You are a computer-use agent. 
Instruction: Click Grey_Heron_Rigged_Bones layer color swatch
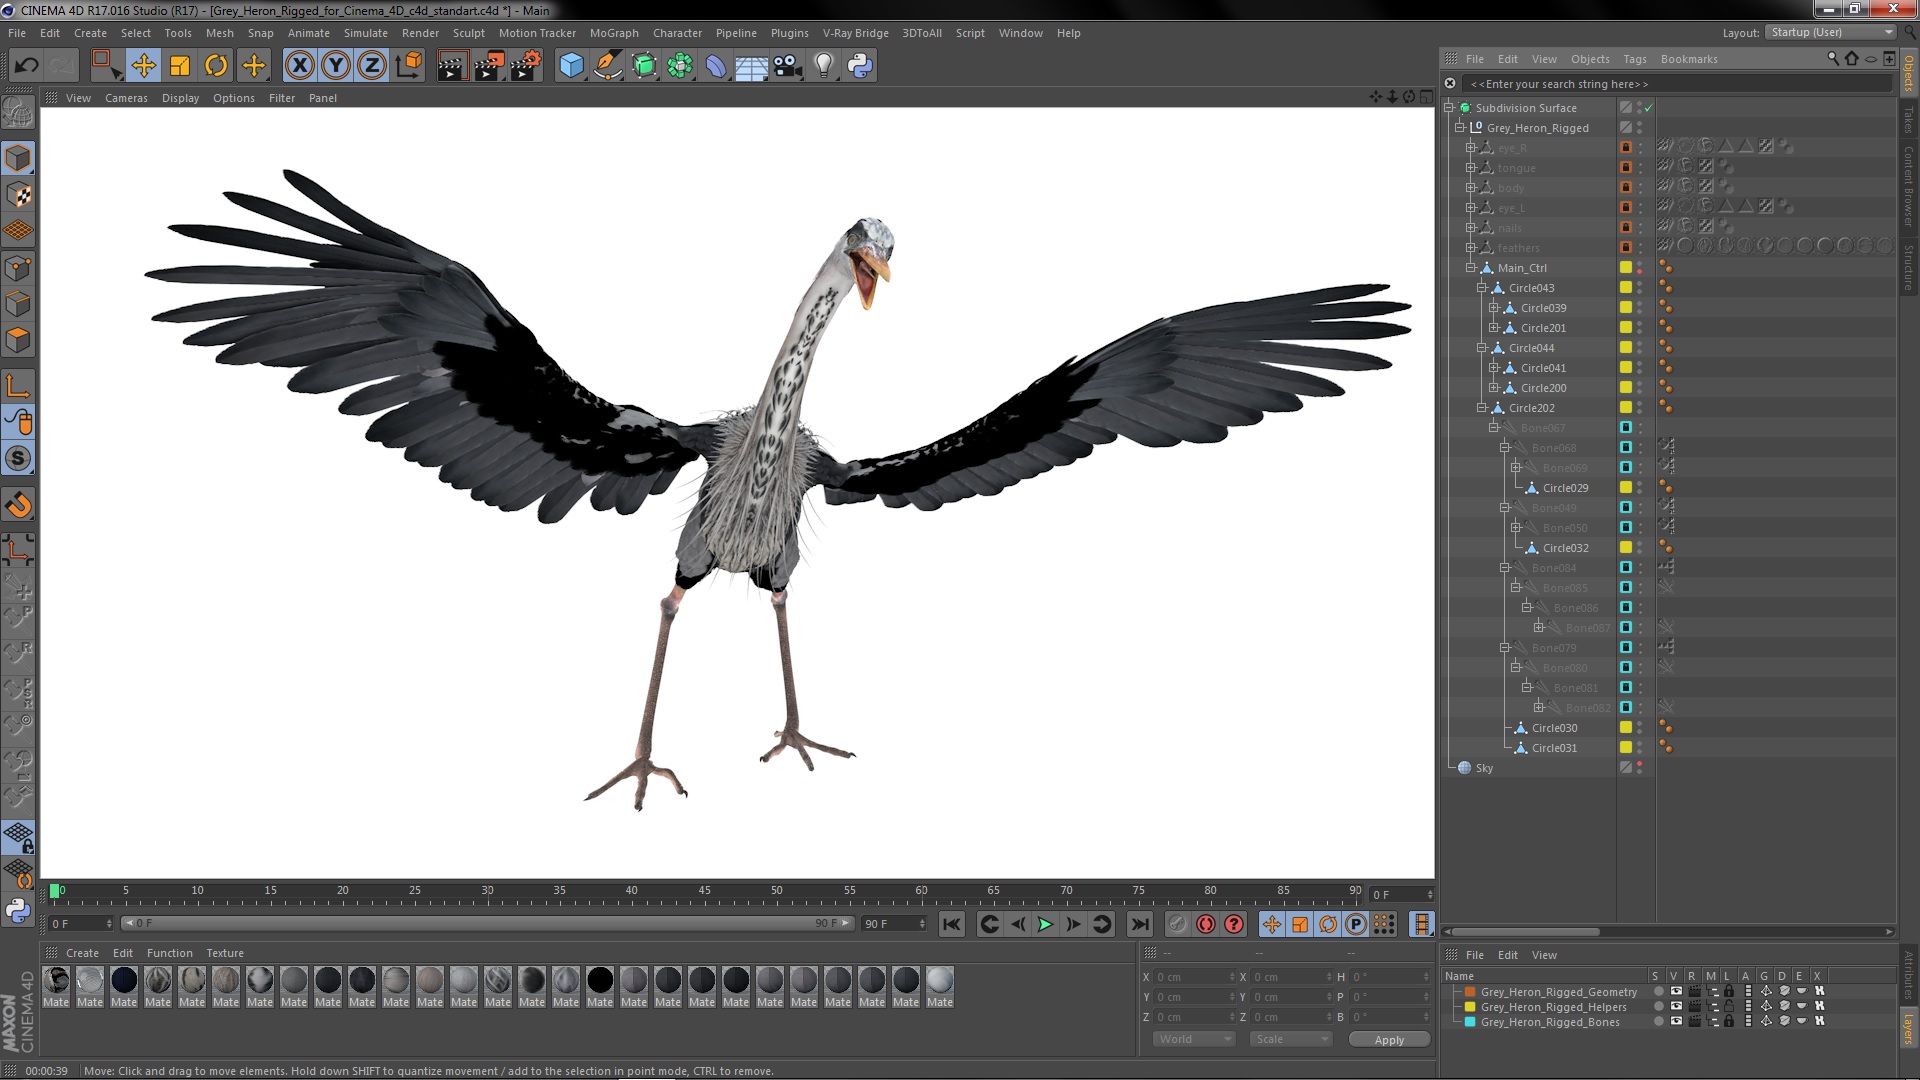click(x=1470, y=1022)
